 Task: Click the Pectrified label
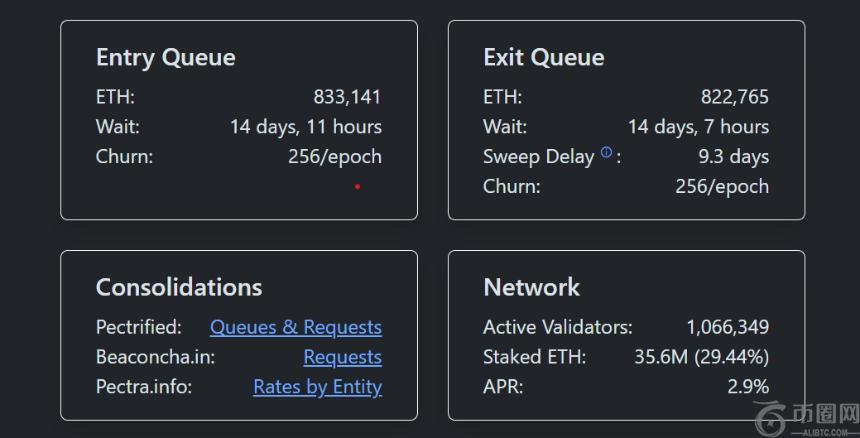138,327
